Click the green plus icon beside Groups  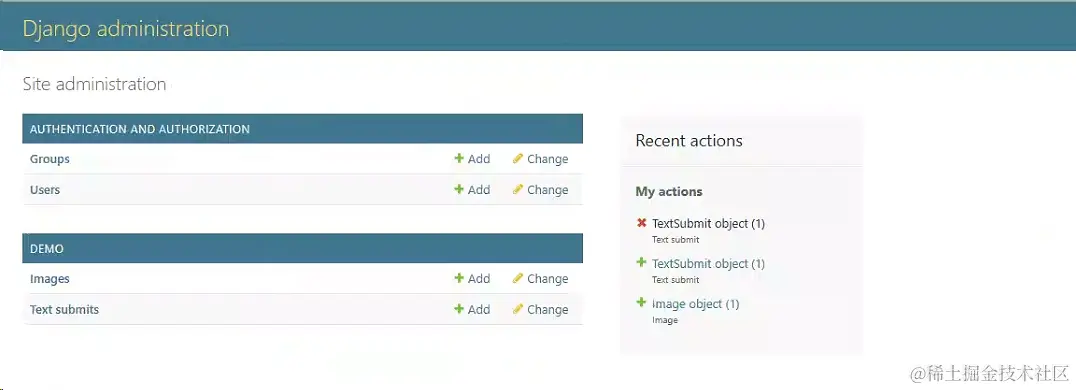tap(459, 159)
